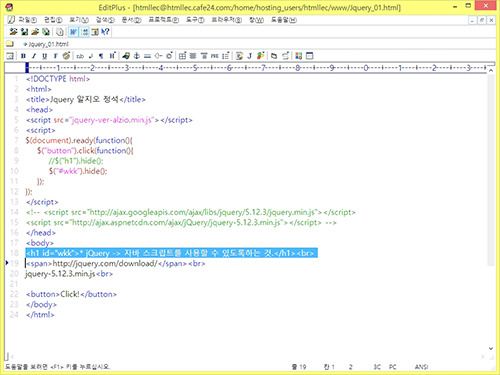
Task: Click the Bold (B) HTML toolbar icon
Action: (x=23, y=56)
